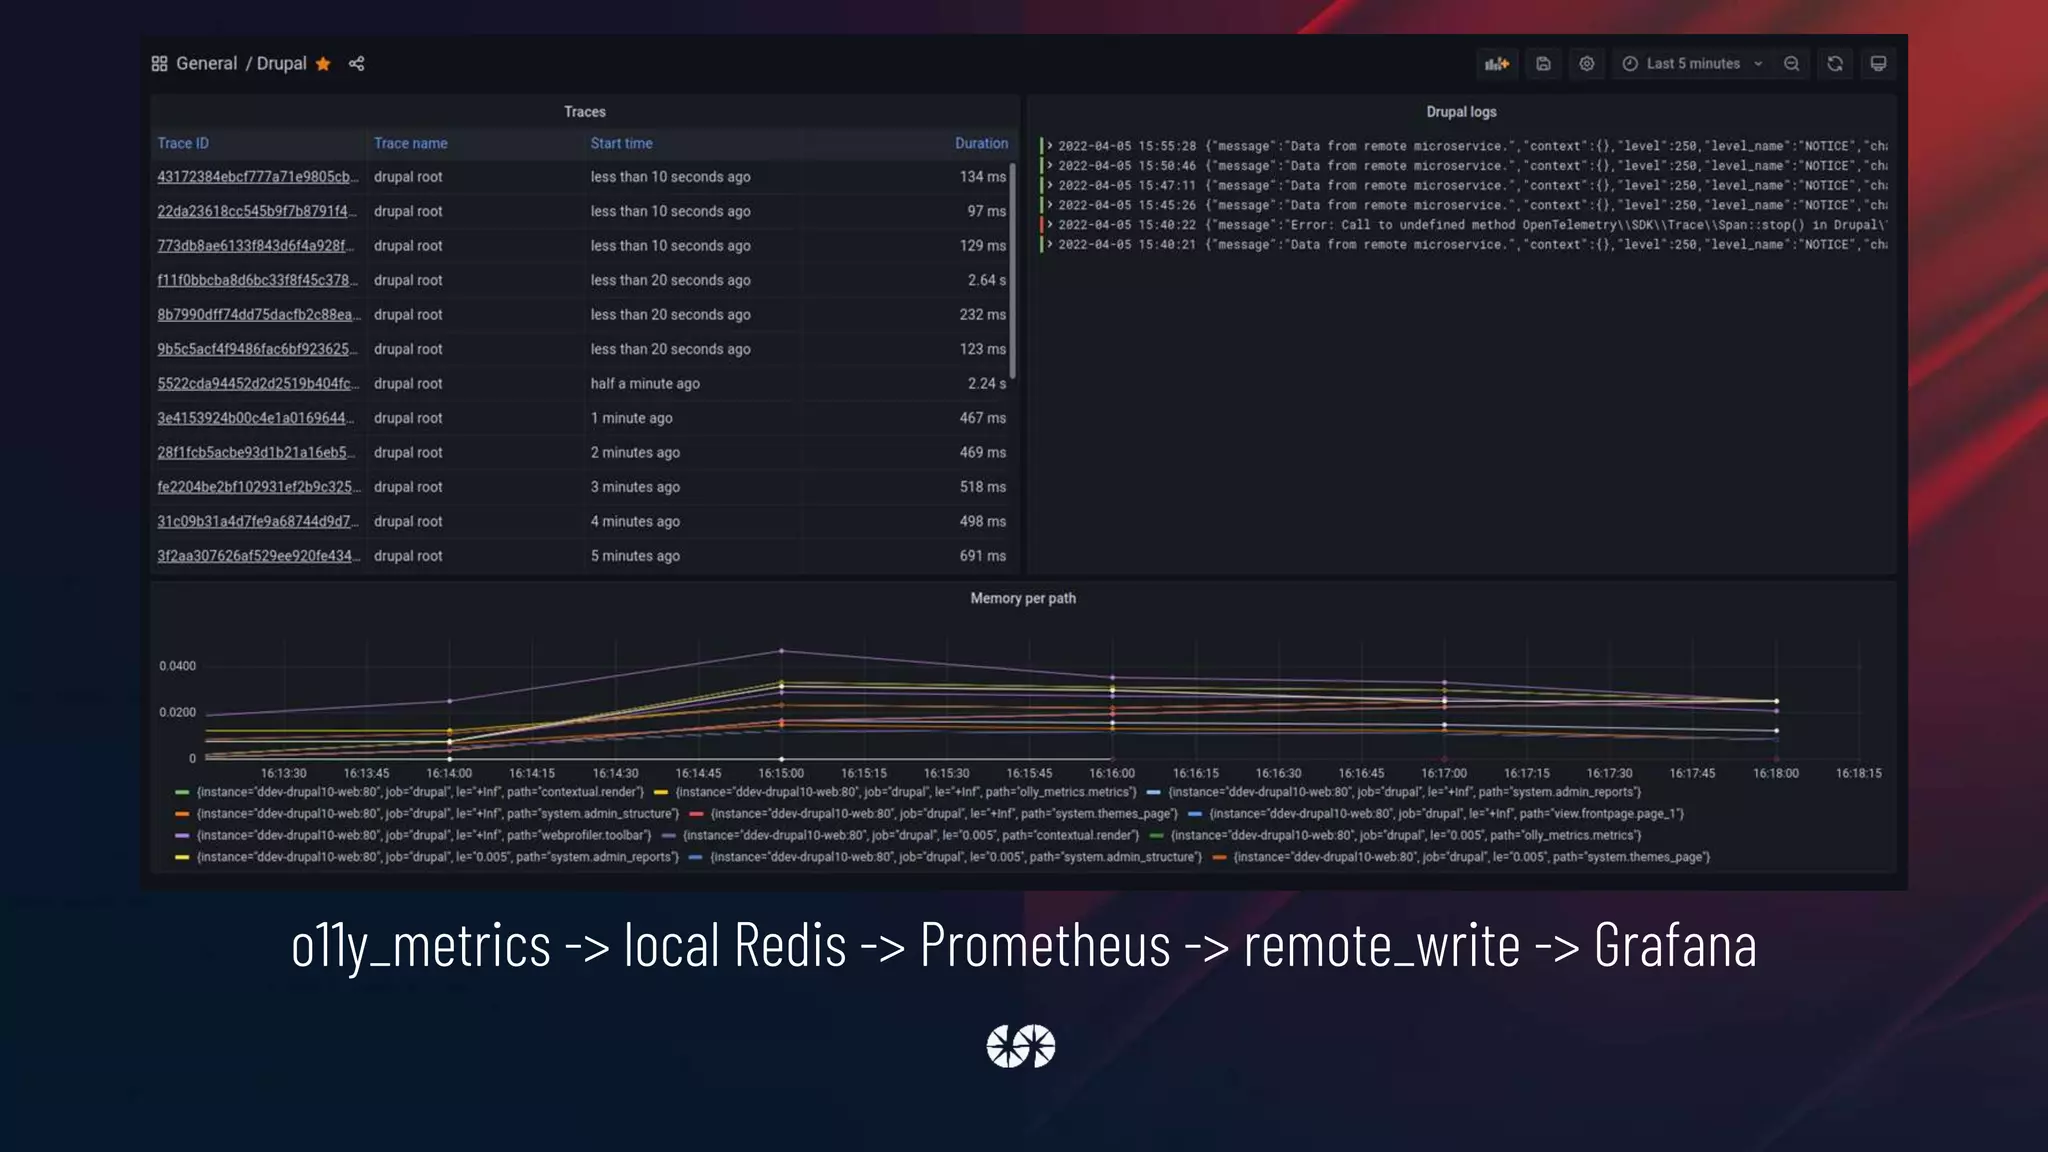
Task: Click the 0.0400 y-axis label
Action: coord(177,666)
